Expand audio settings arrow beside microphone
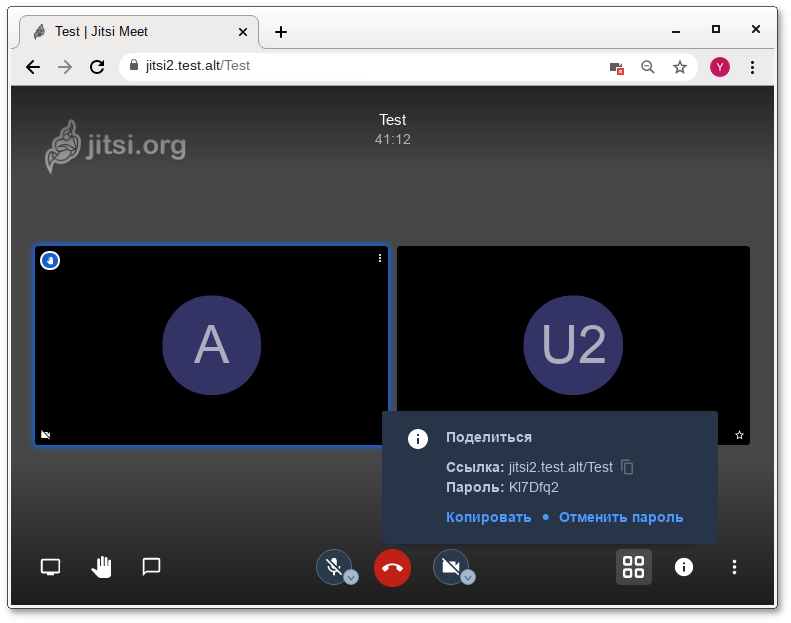This screenshot has height=623, width=791. (351, 577)
